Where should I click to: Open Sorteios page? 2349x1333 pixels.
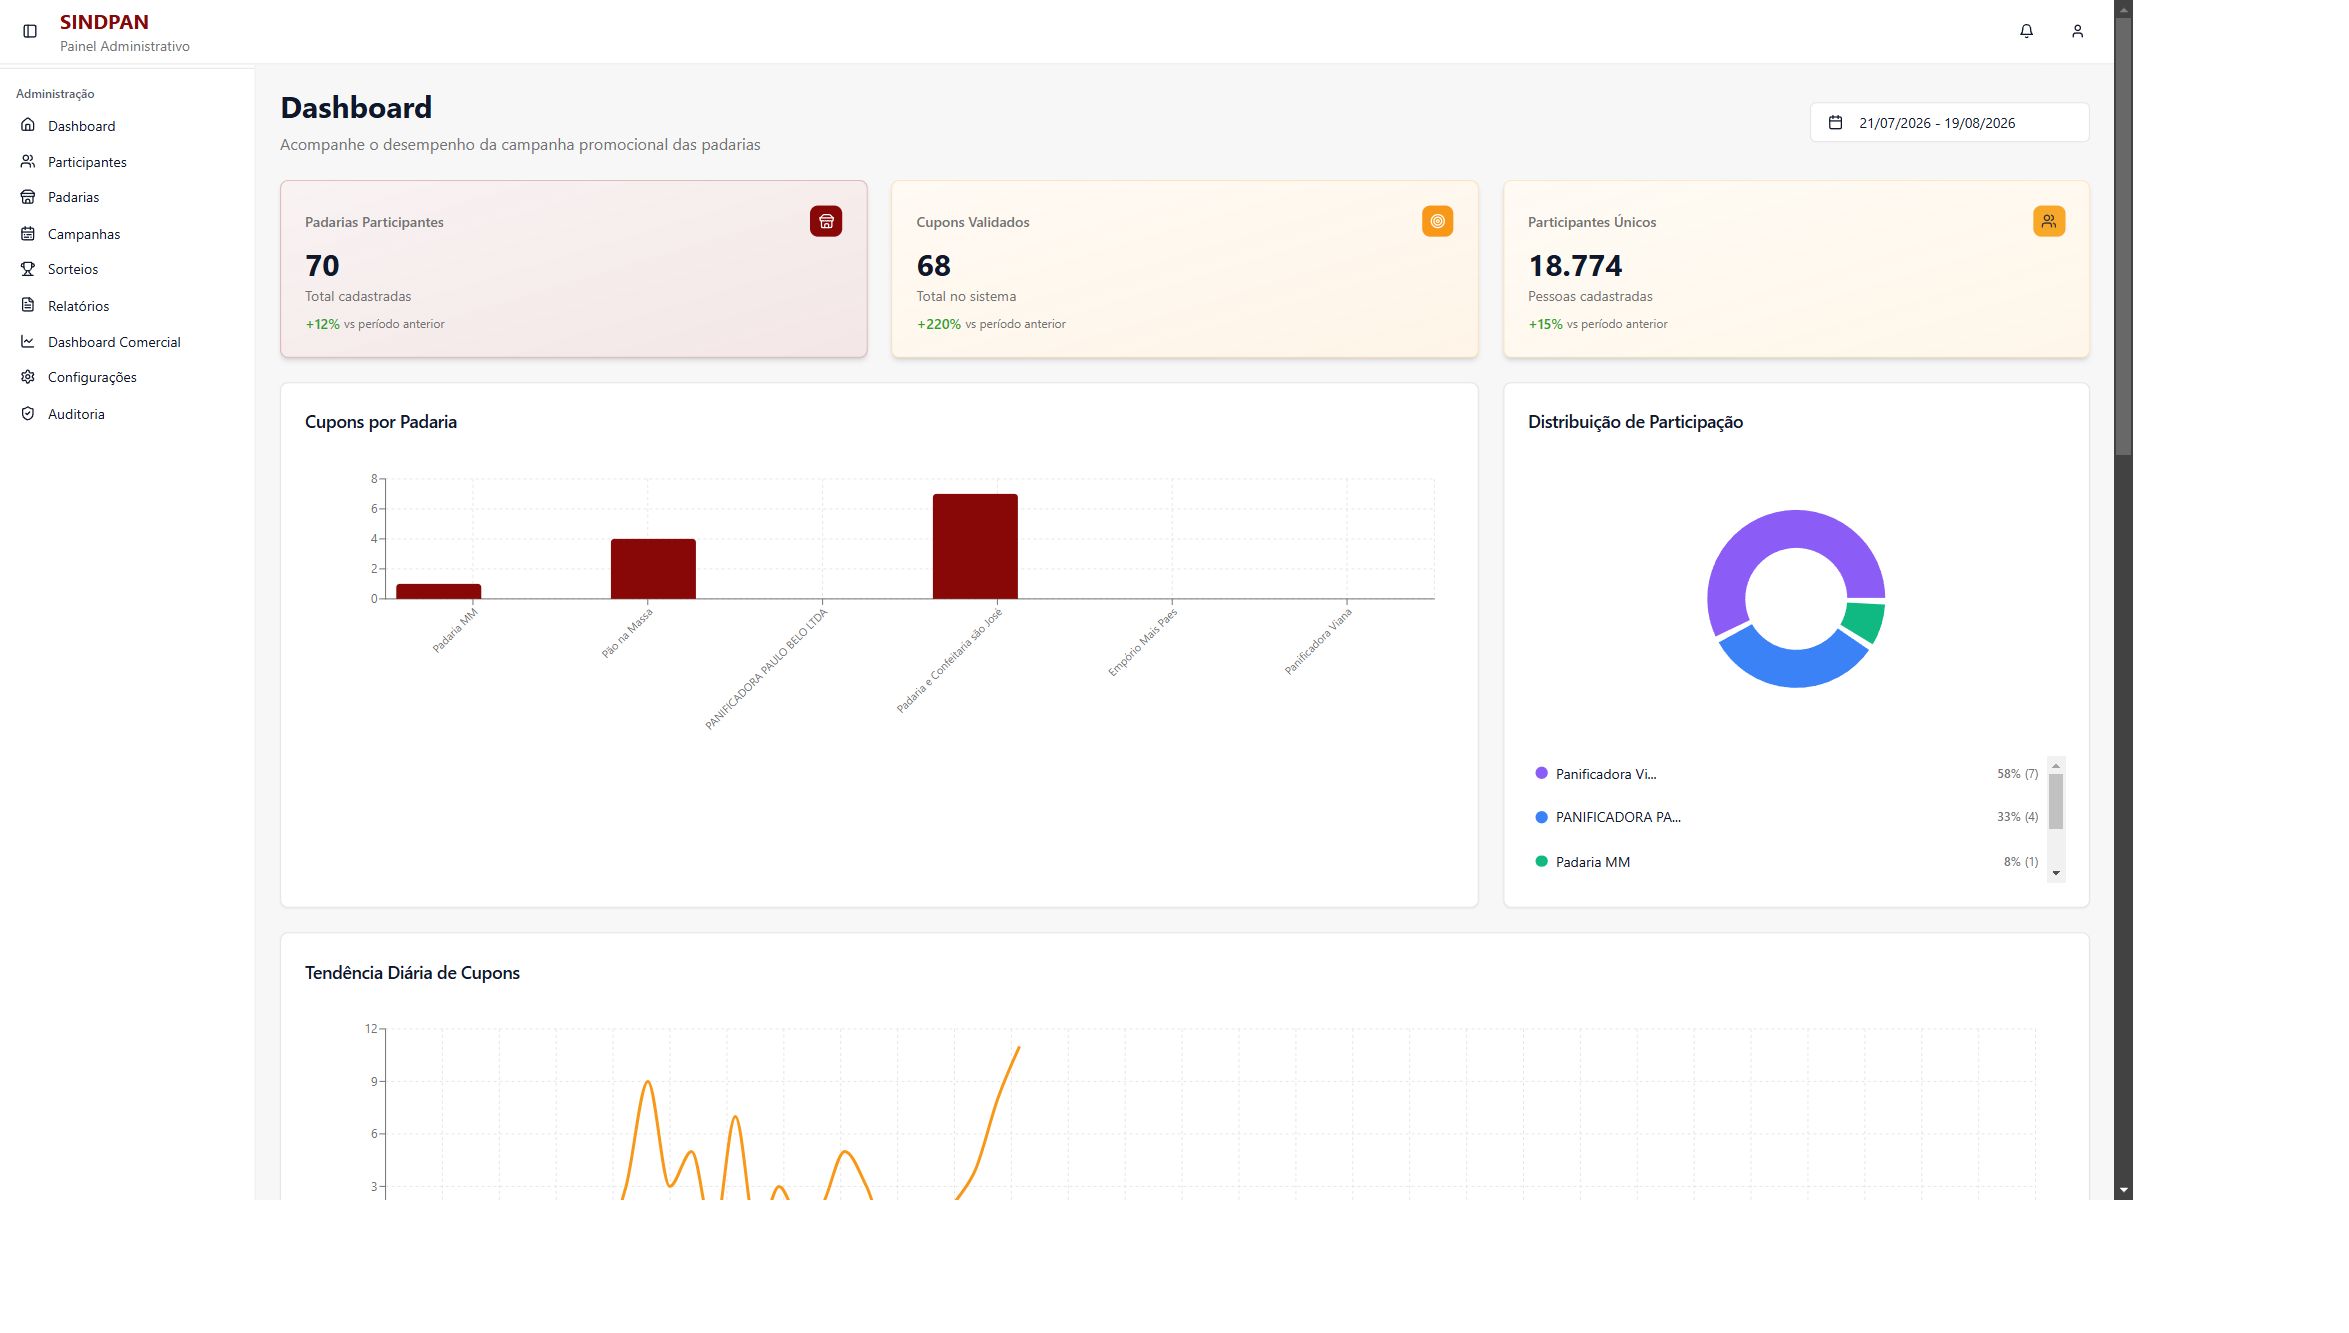127,269
